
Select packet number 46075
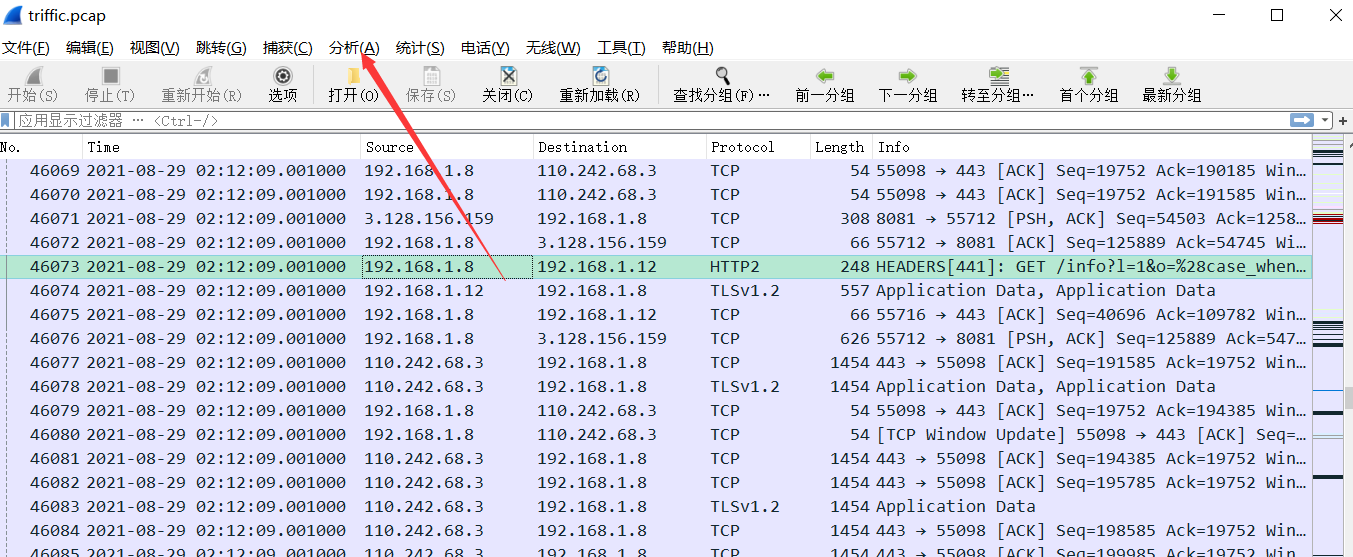655,315
